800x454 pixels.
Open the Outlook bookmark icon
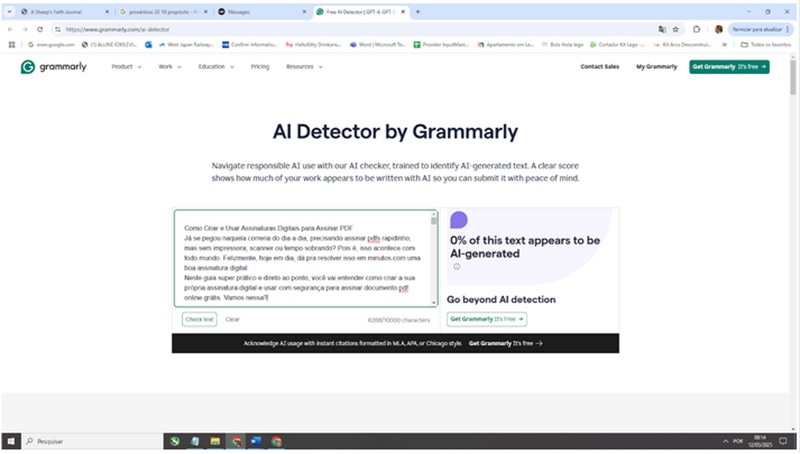tap(148, 45)
